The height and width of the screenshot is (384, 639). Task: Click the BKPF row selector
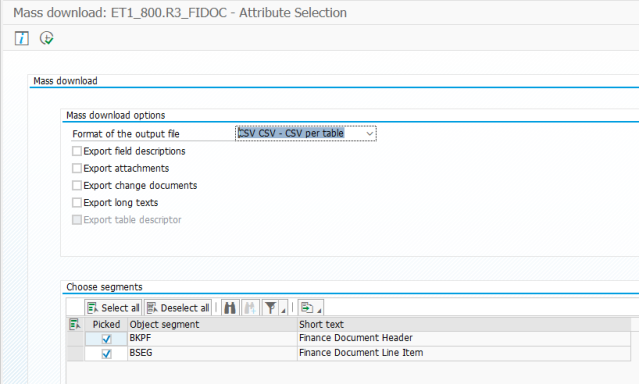(75, 339)
